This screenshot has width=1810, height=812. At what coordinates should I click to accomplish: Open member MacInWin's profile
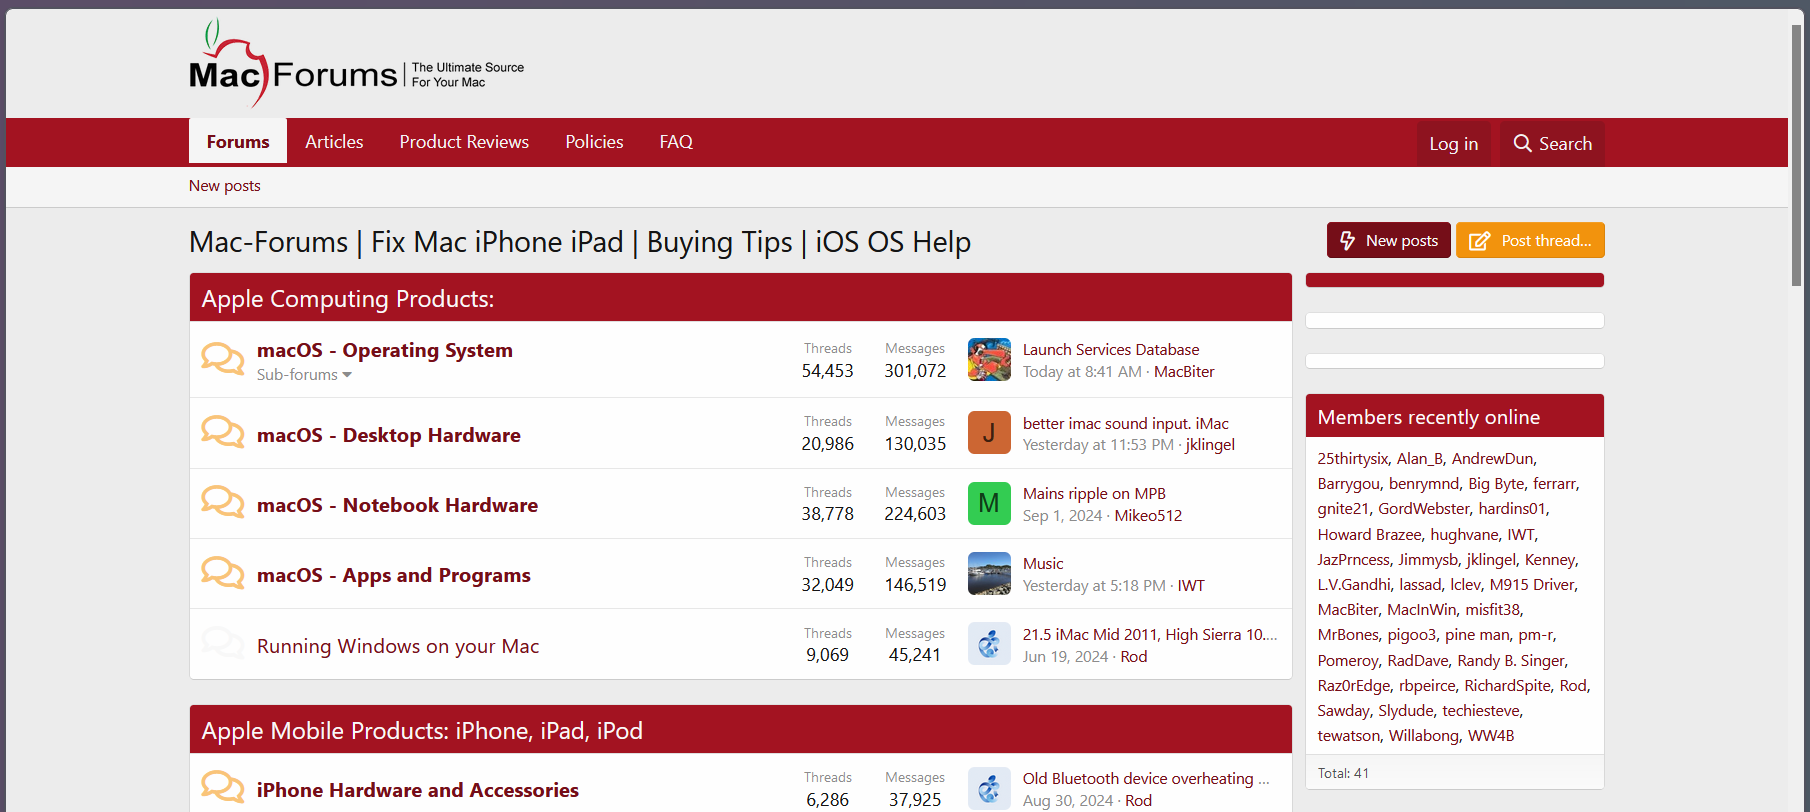click(x=1421, y=610)
